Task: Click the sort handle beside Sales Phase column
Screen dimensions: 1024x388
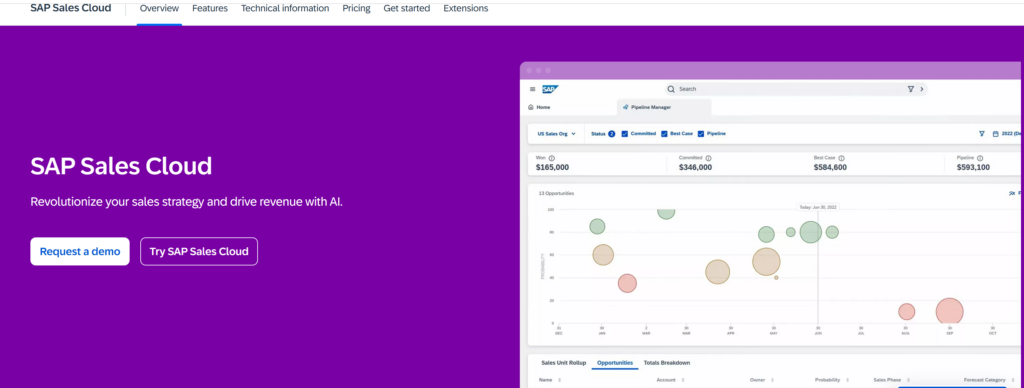Action: (908, 380)
